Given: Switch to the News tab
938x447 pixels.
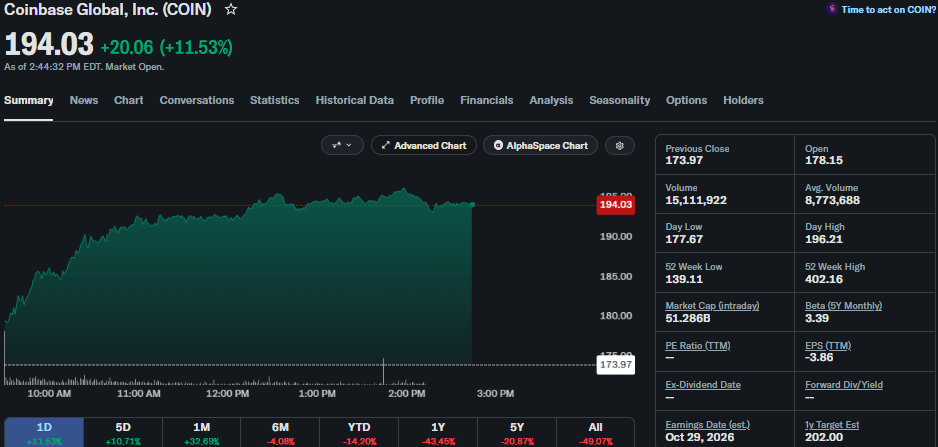Looking at the screenshot, I should pyautogui.click(x=84, y=101).
